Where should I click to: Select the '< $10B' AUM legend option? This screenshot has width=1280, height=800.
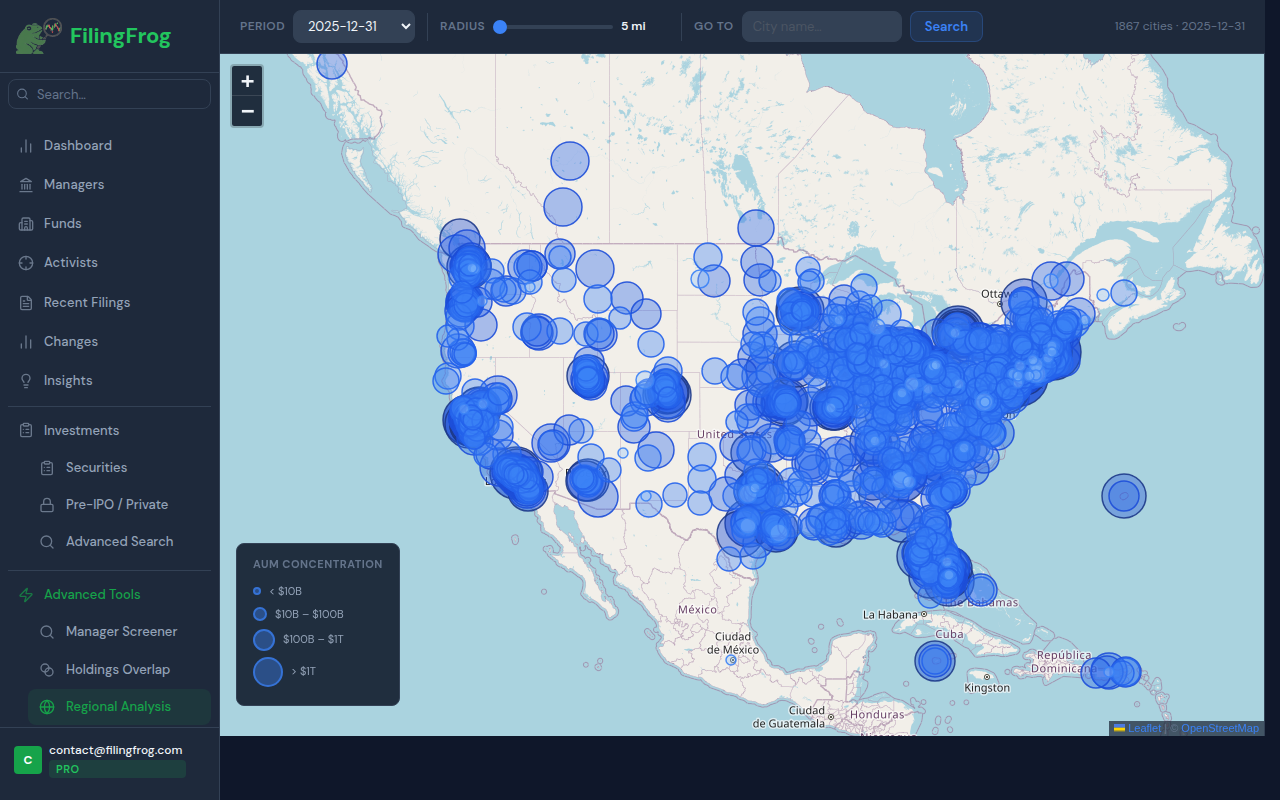tap(277, 590)
